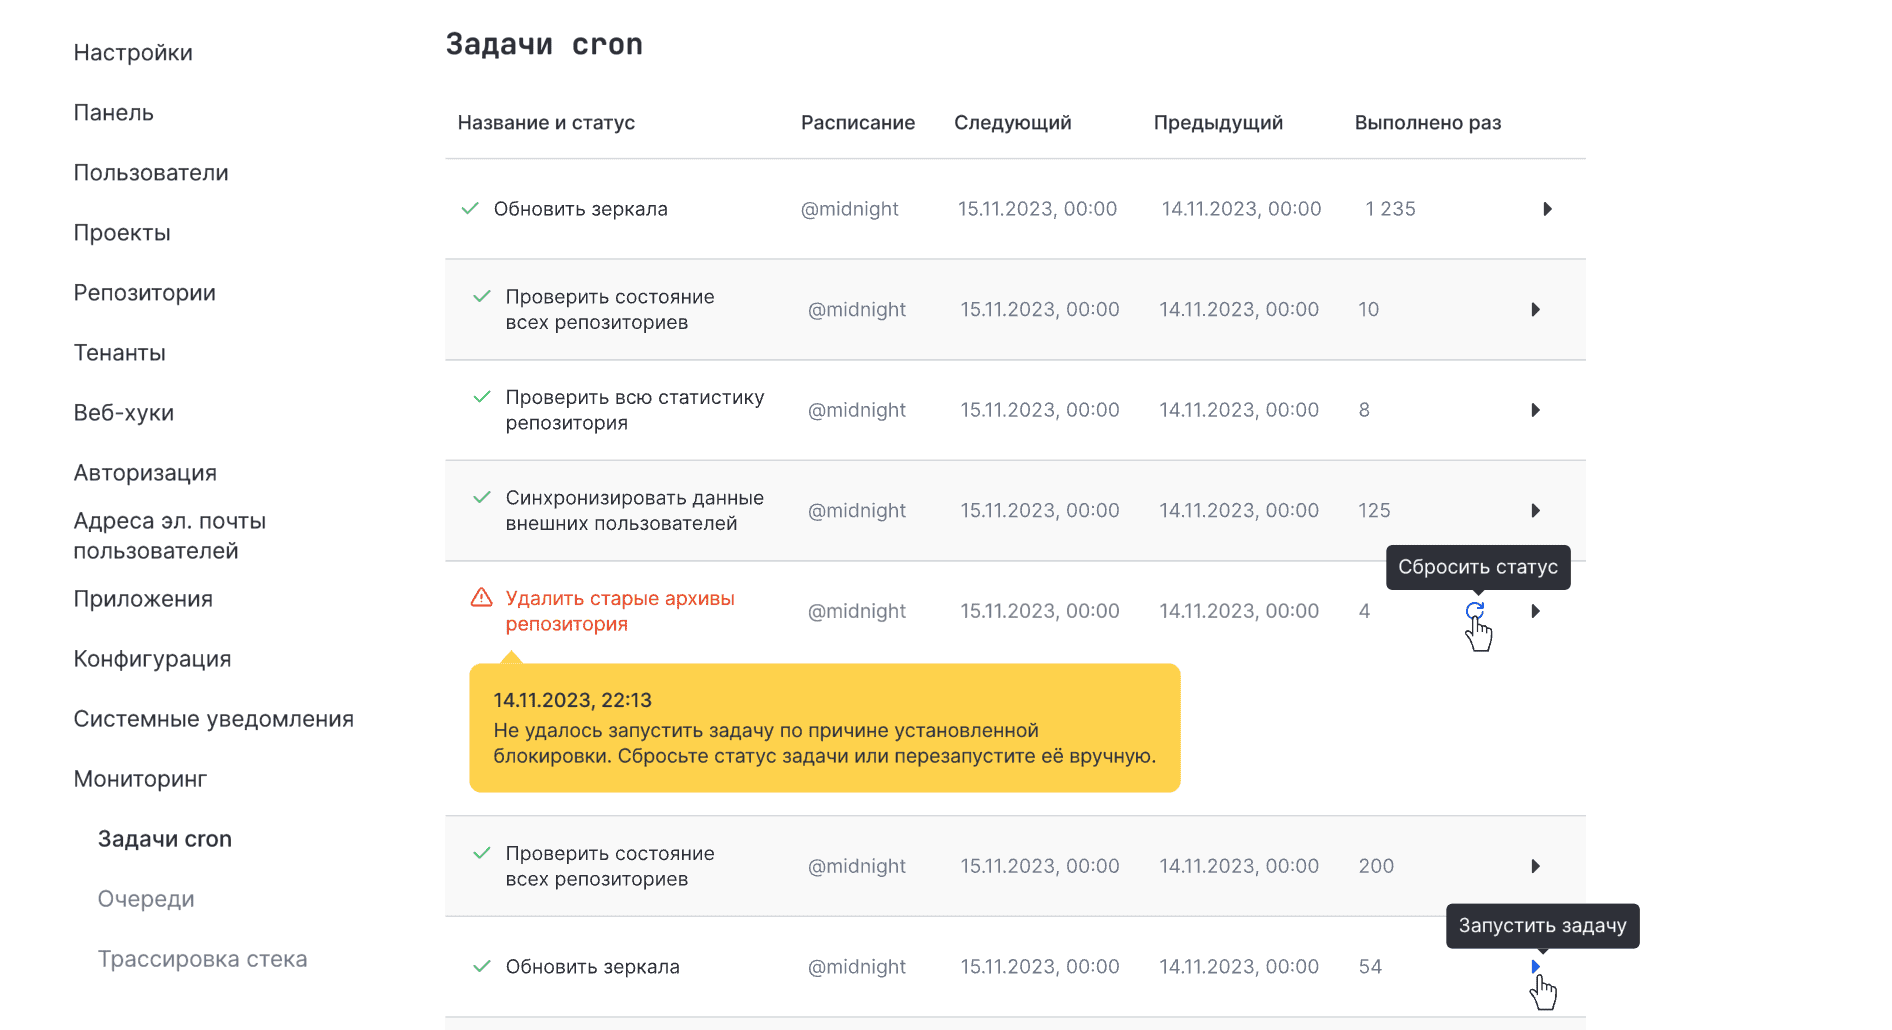Run the task executed 10 times
Viewport: 1892px width, 1030px height.
click(x=1535, y=310)
